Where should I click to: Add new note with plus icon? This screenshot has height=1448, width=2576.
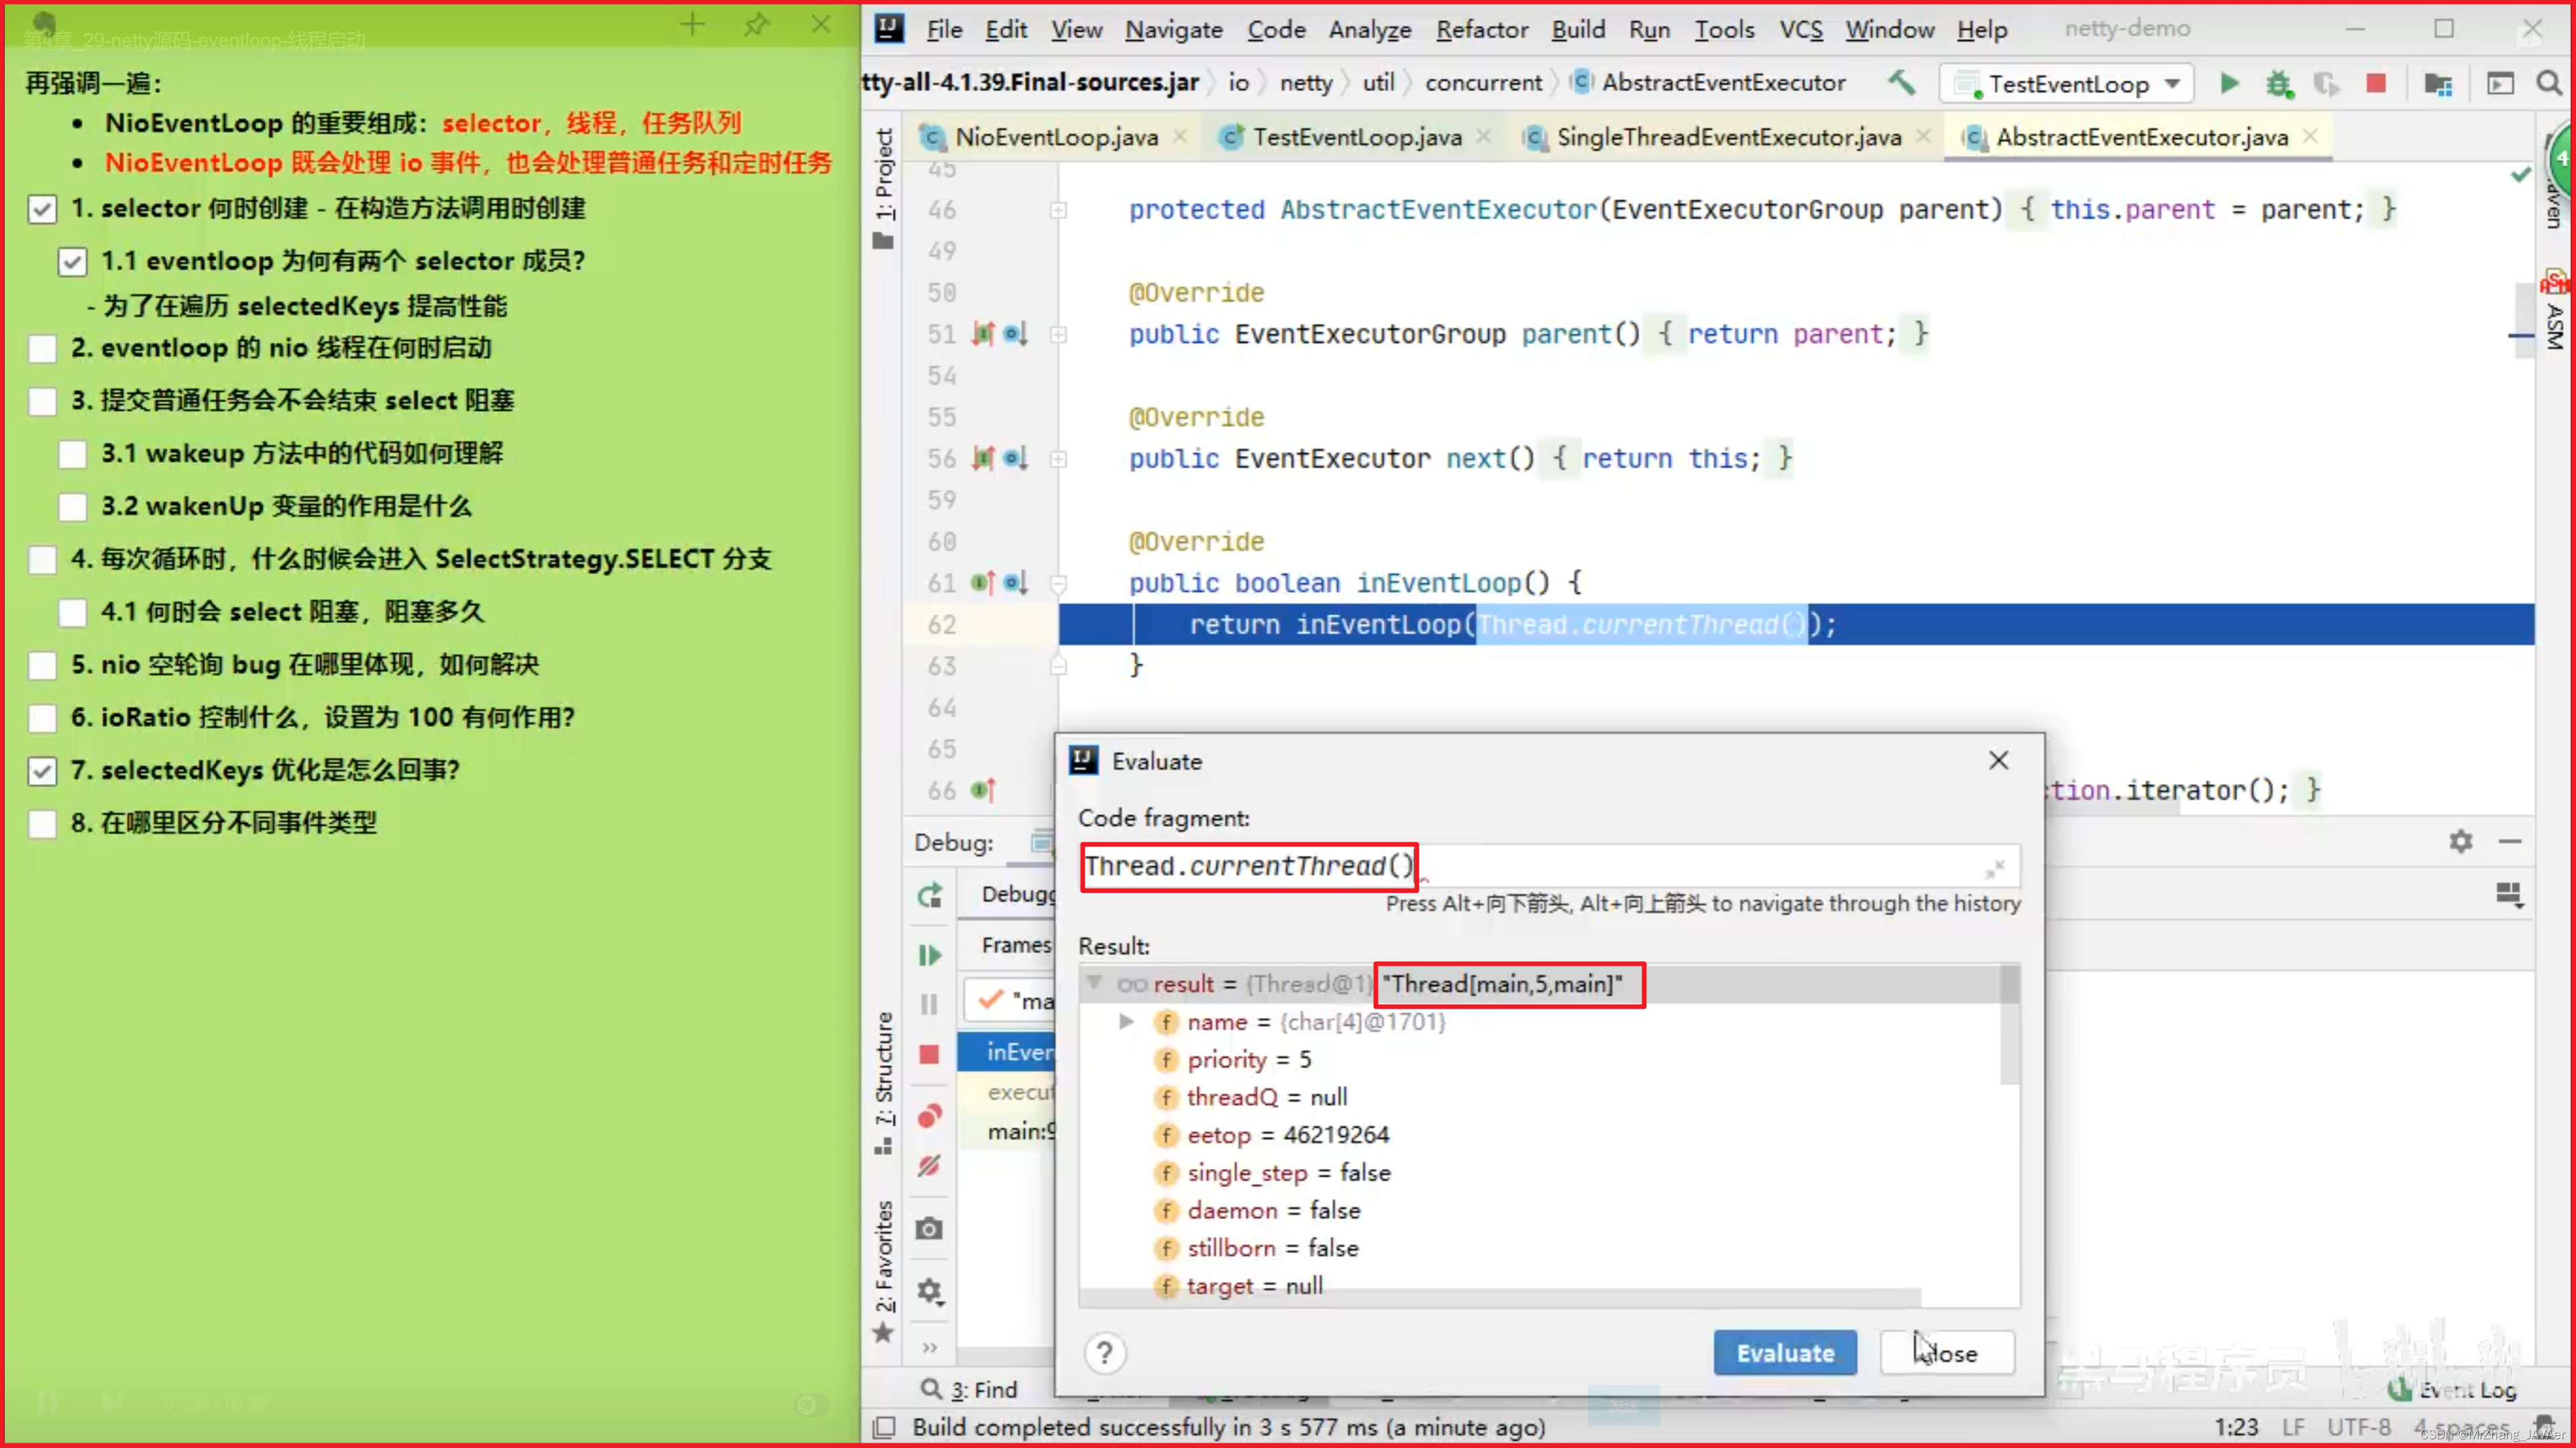pos(692,24)
